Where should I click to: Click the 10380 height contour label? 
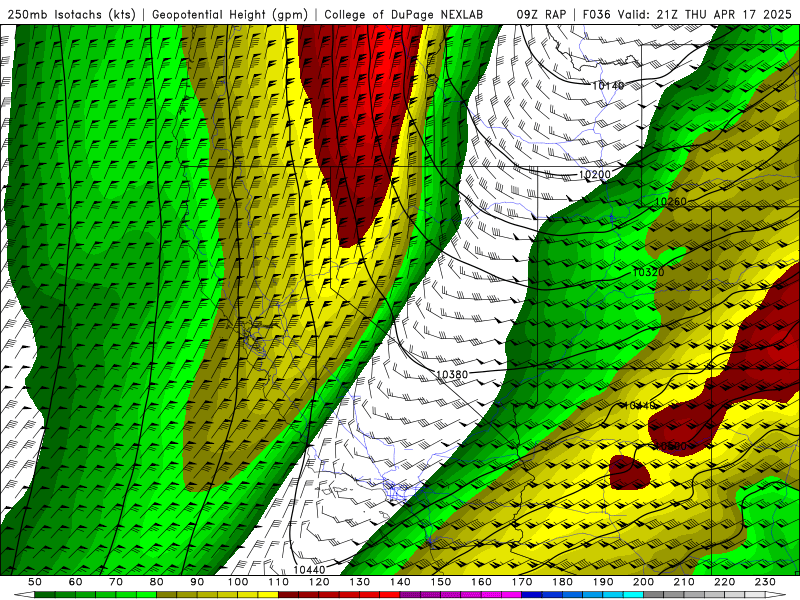tap(452, 375)
